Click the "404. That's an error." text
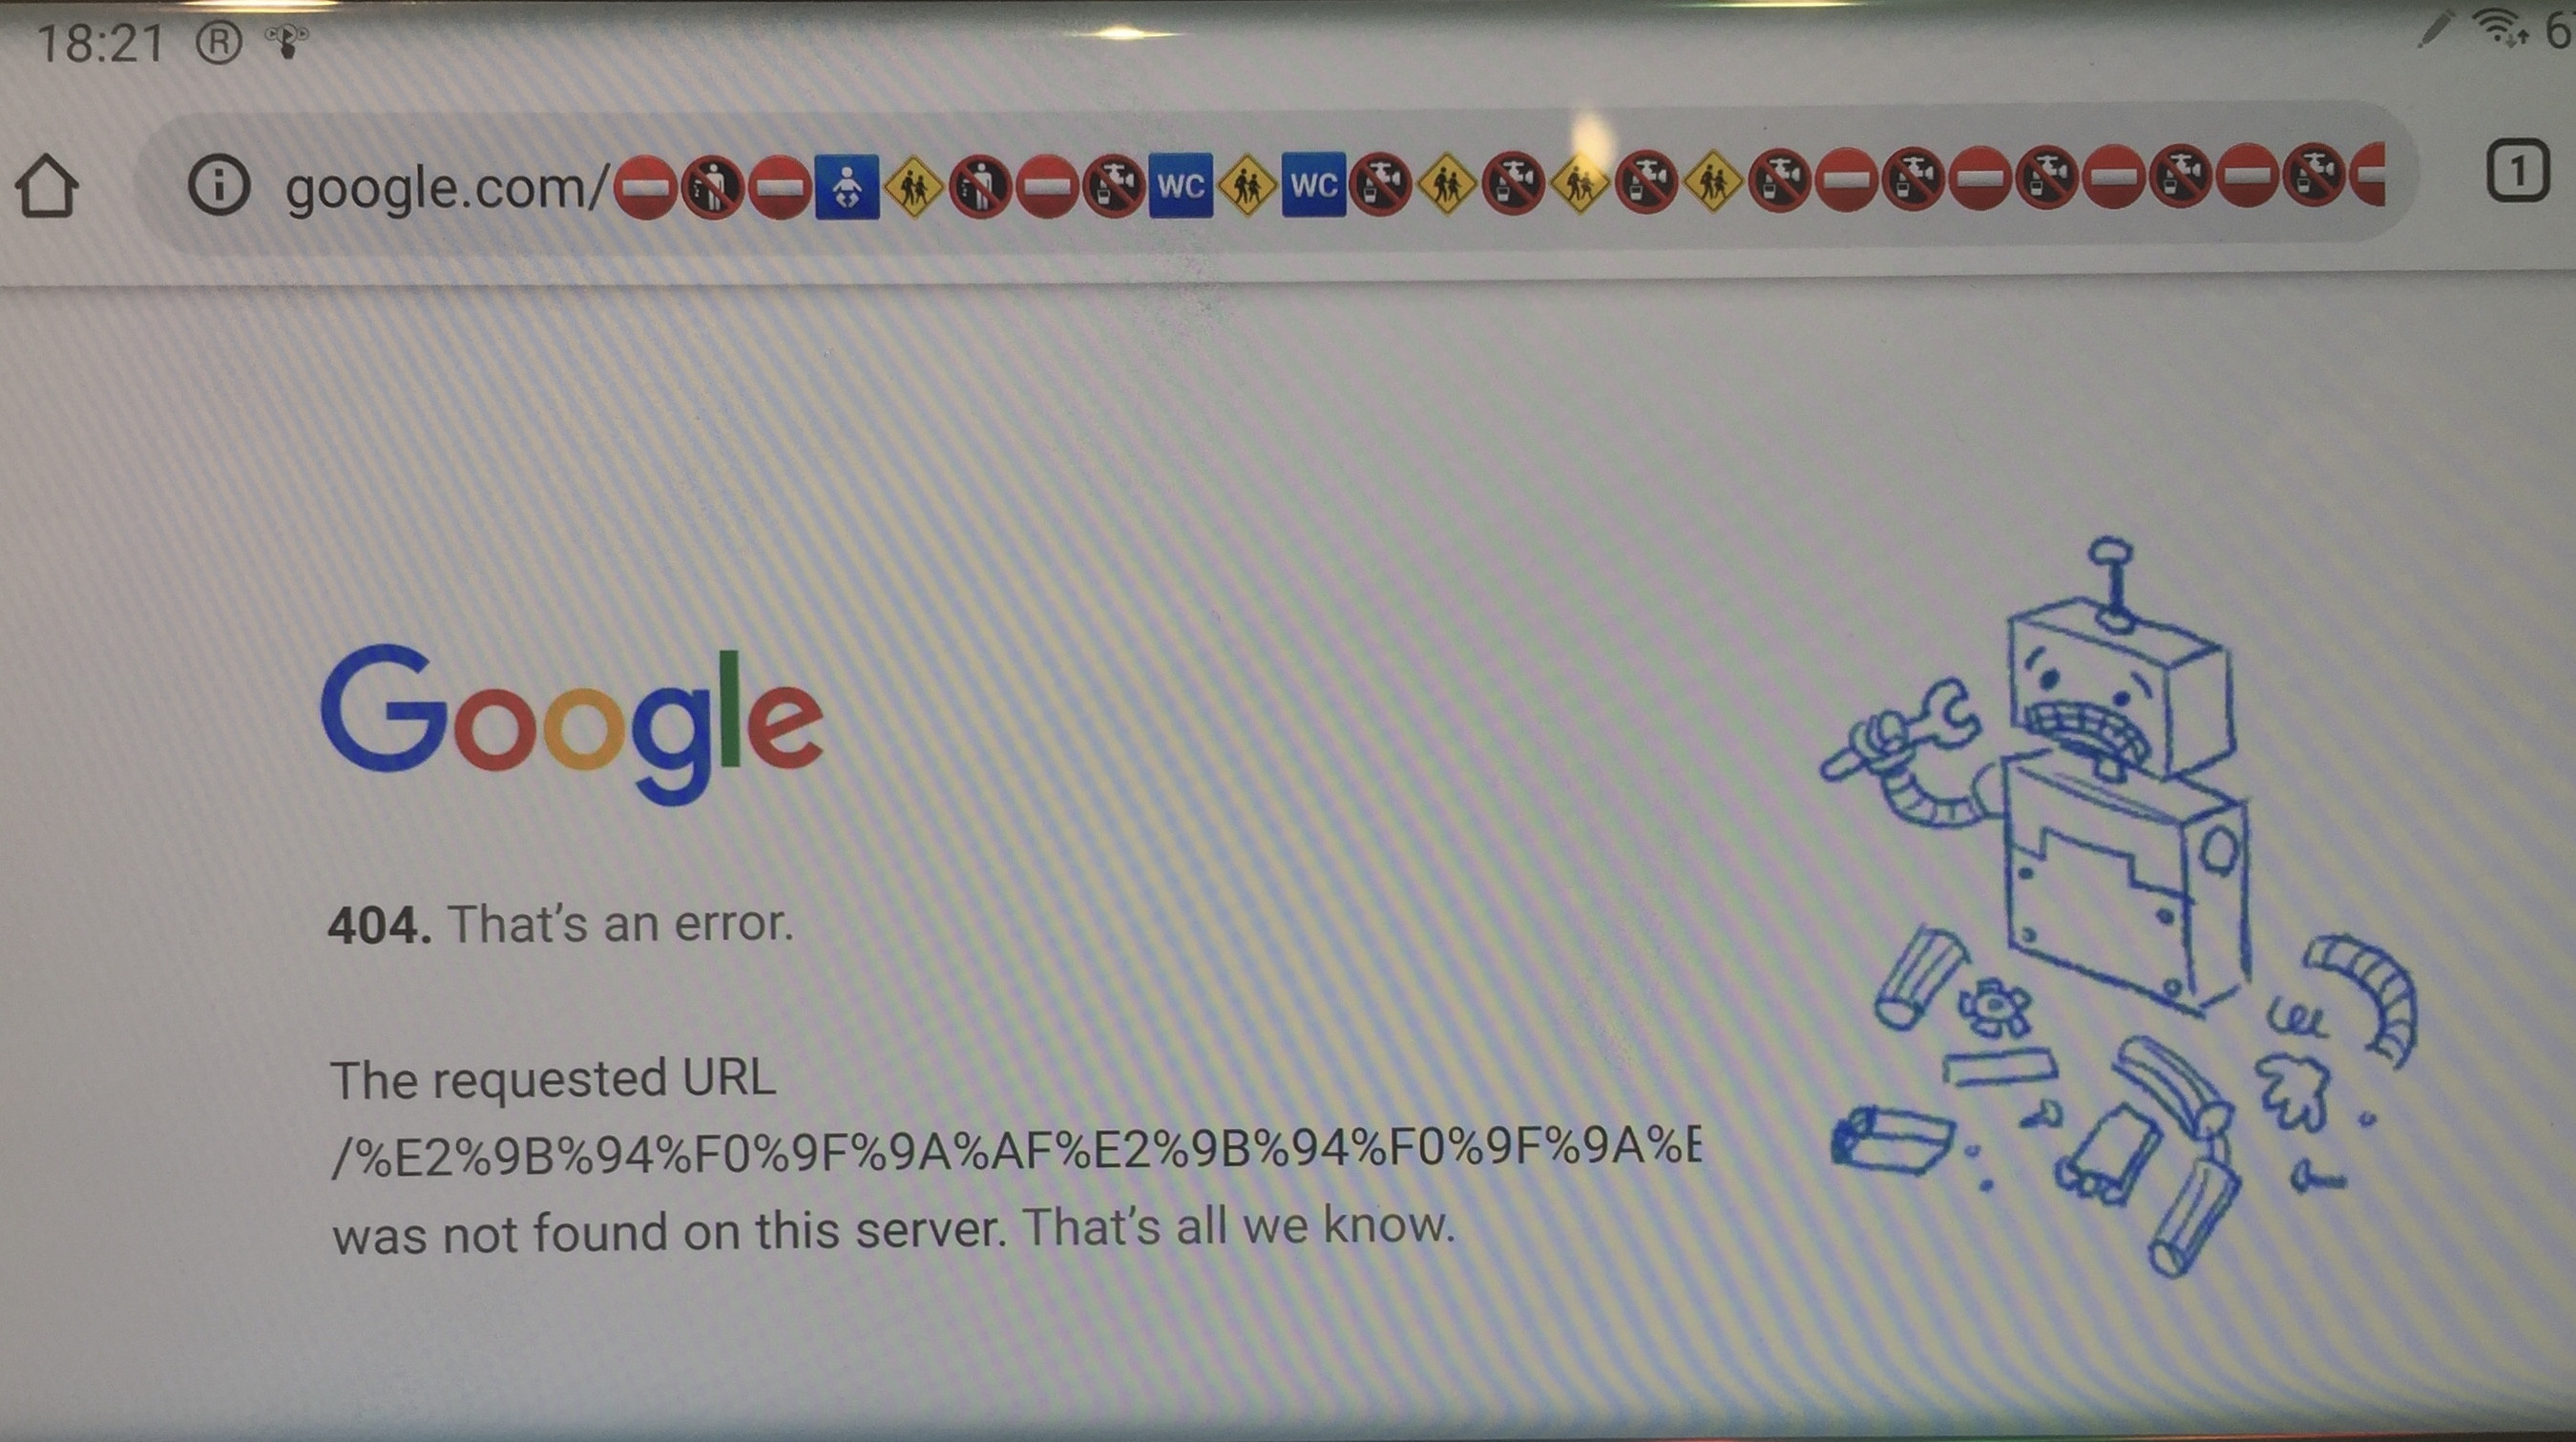The width and height of the screenshot is (2576, 1442). [561, 923]
